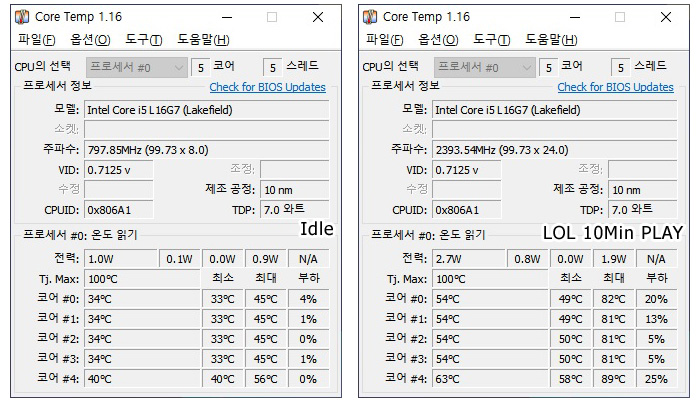The width and height of the screenshot is (700, 400).
Task: Click 코어 #4 temperature reading 63°C
Action: point(490,379)
